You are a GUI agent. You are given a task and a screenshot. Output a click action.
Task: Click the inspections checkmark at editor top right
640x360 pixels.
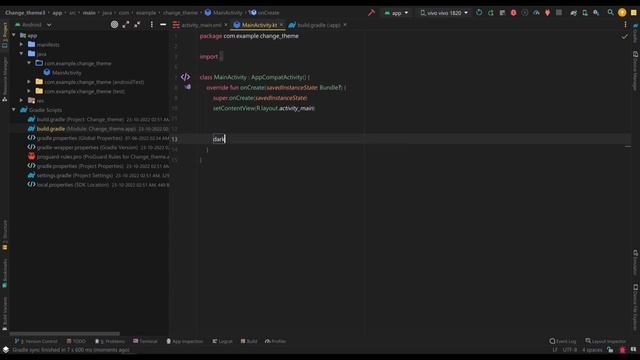624,37
